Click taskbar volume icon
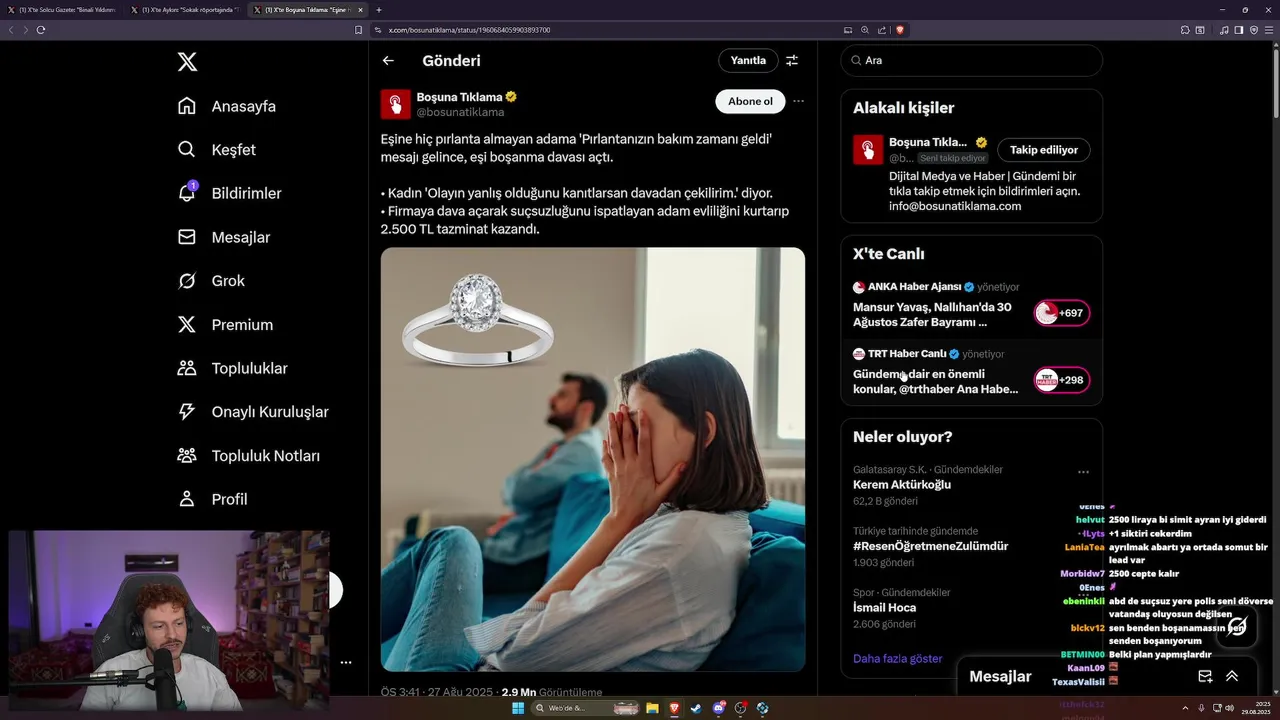The image size is (1280, 720). tap(1229, 708)
